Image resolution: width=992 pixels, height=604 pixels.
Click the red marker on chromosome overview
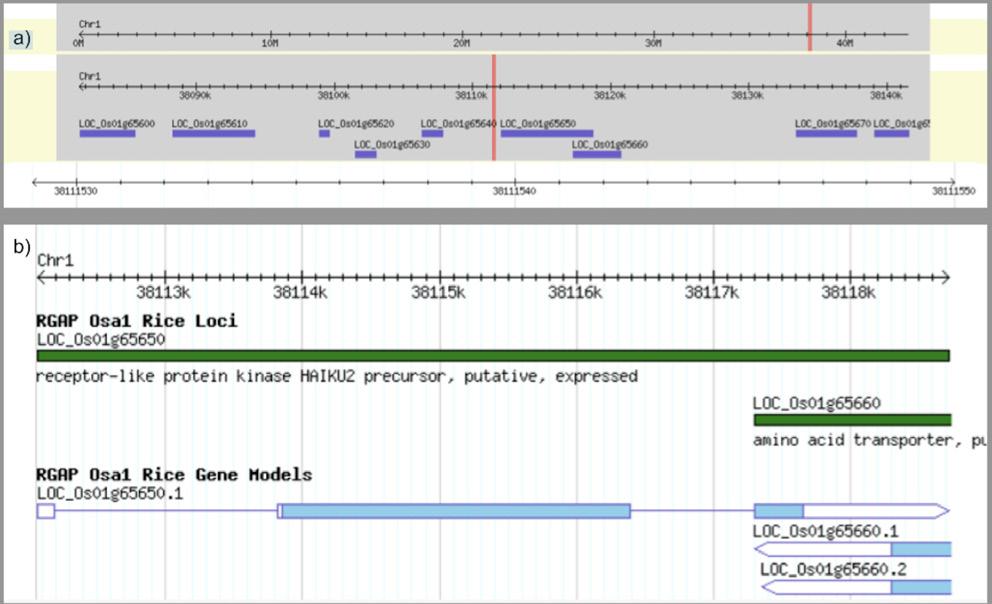pyautogui.click(x=810, y=27)
